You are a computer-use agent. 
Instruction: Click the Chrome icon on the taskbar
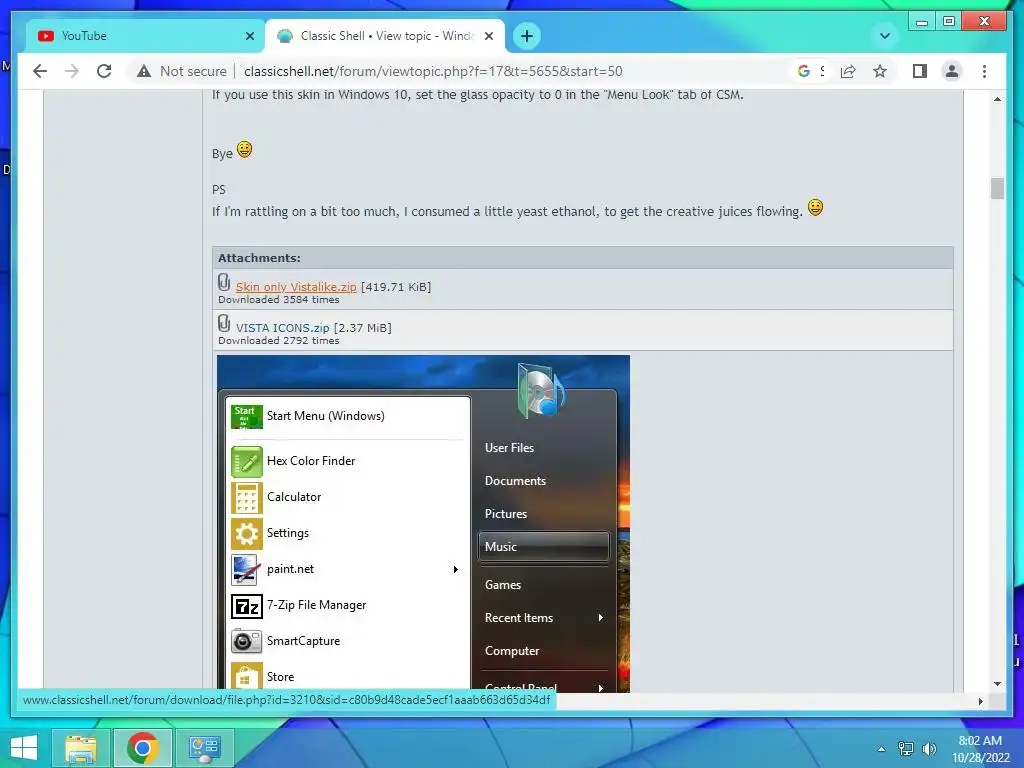pyautogui.click(x=143, y=748)
